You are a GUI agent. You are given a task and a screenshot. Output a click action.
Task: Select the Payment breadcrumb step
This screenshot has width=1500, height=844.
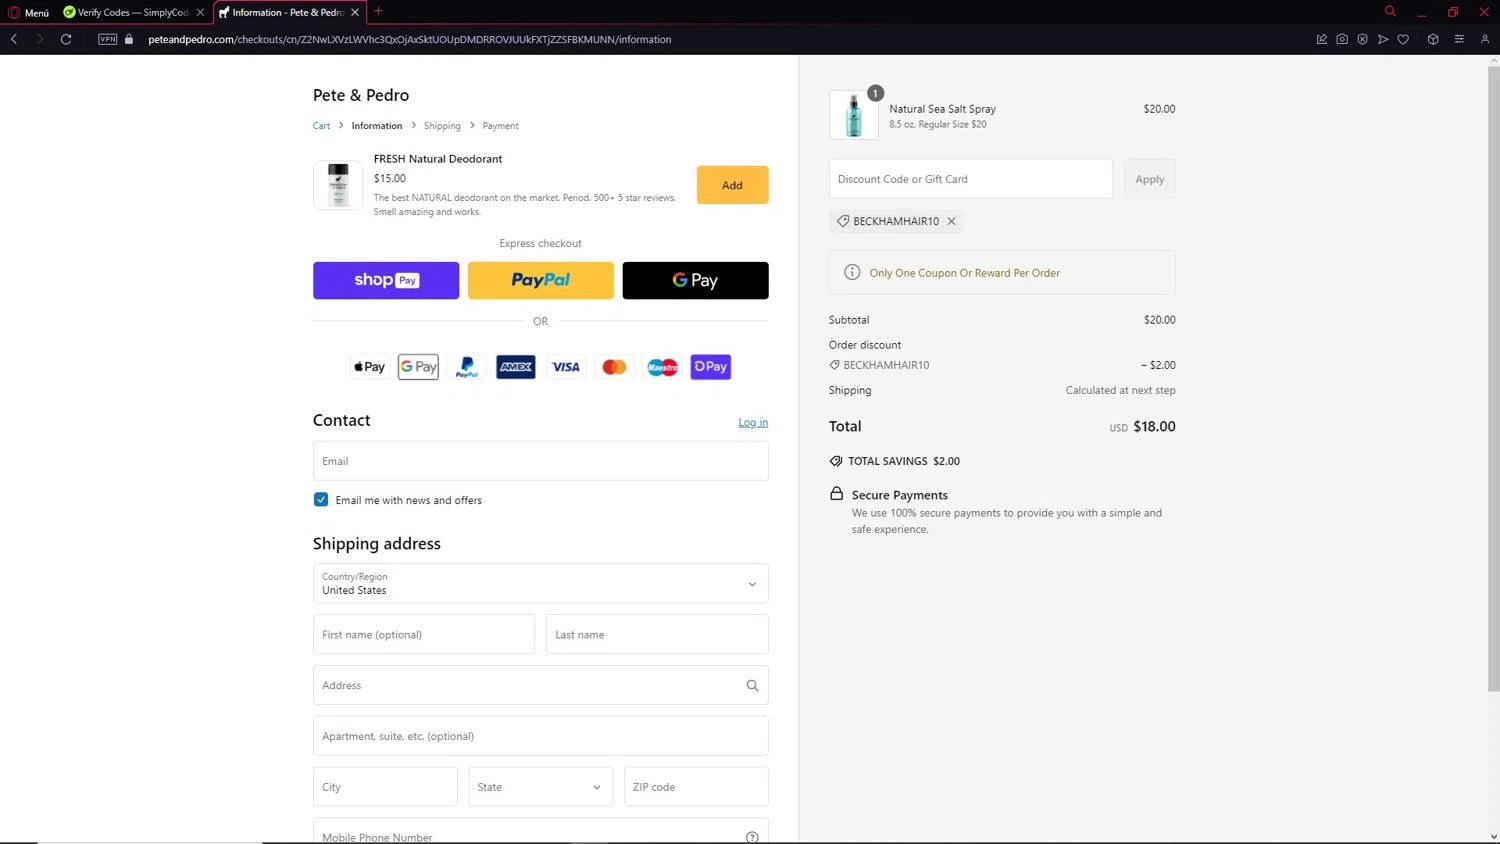[500, 126]
